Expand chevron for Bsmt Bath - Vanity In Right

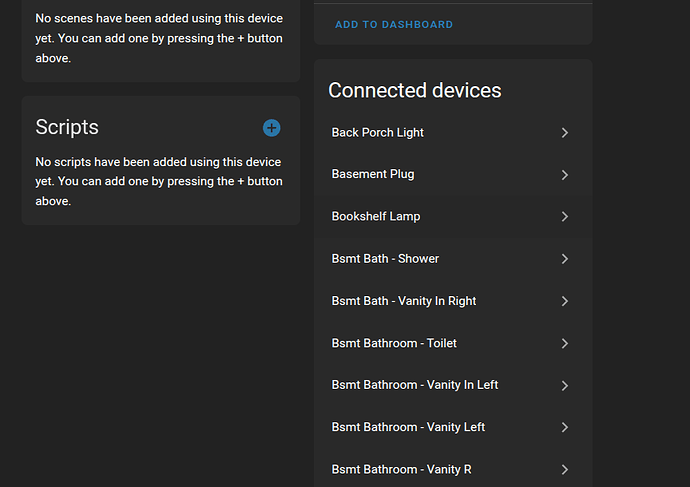pyautogui.click(x=565, y=301)
